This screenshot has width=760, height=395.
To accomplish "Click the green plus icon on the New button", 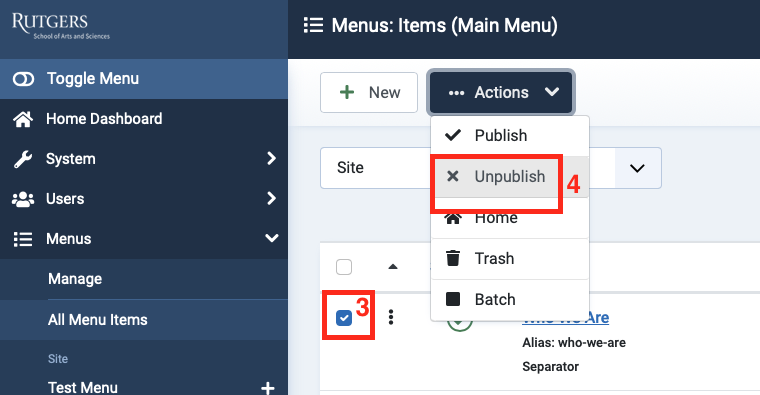I will point(347,92).
